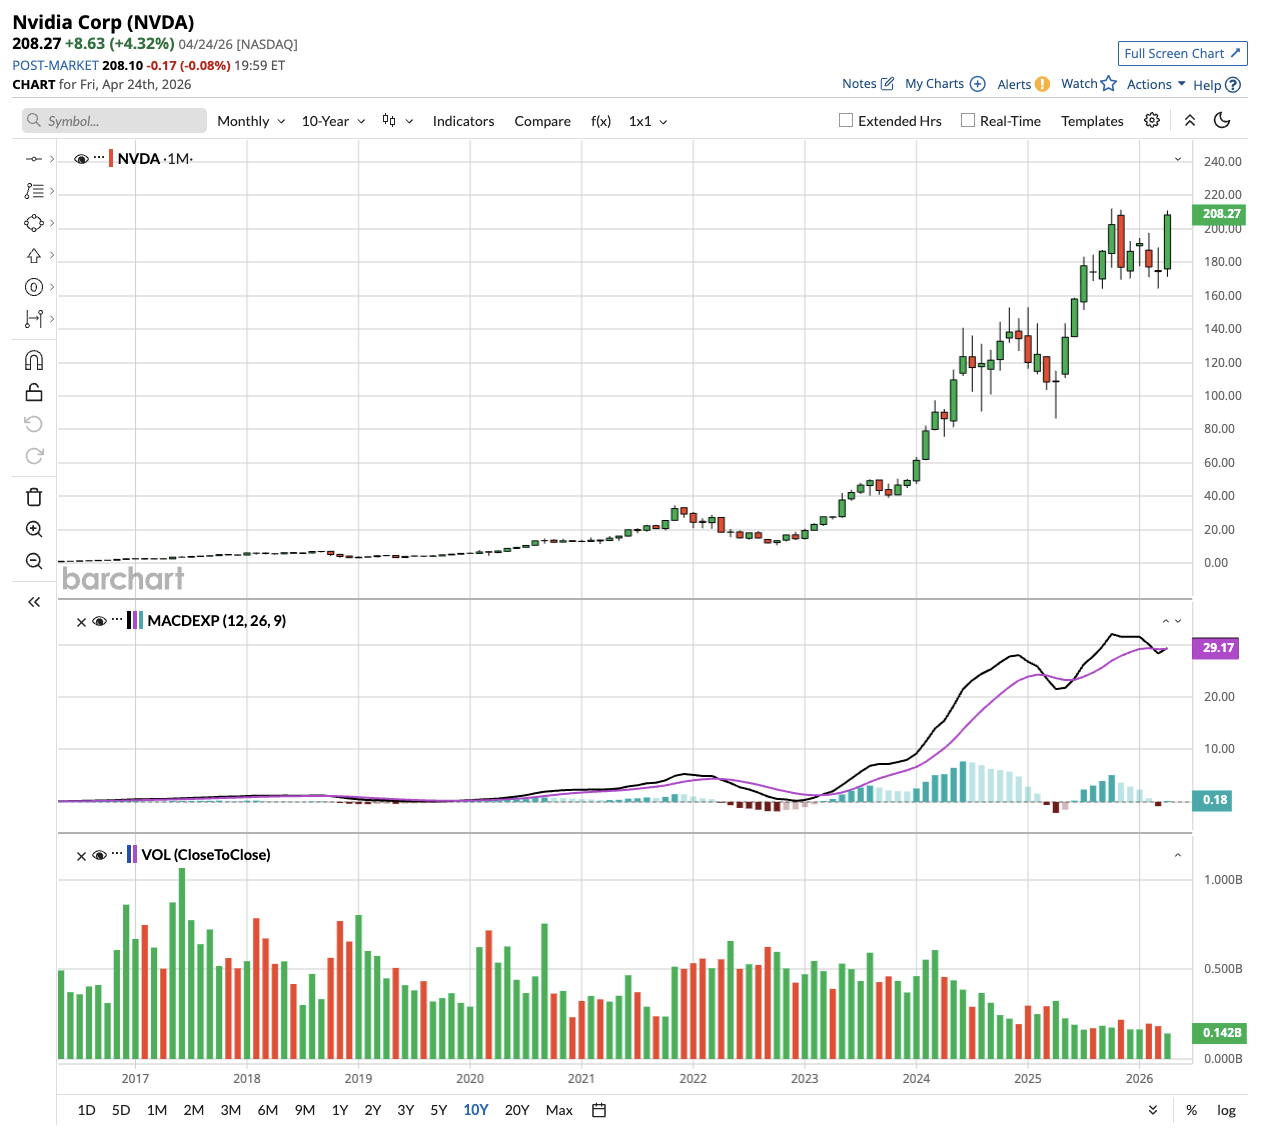Enable the Real-Time checkbox
The image size is (1284, 1142).
tap(968, 120)
